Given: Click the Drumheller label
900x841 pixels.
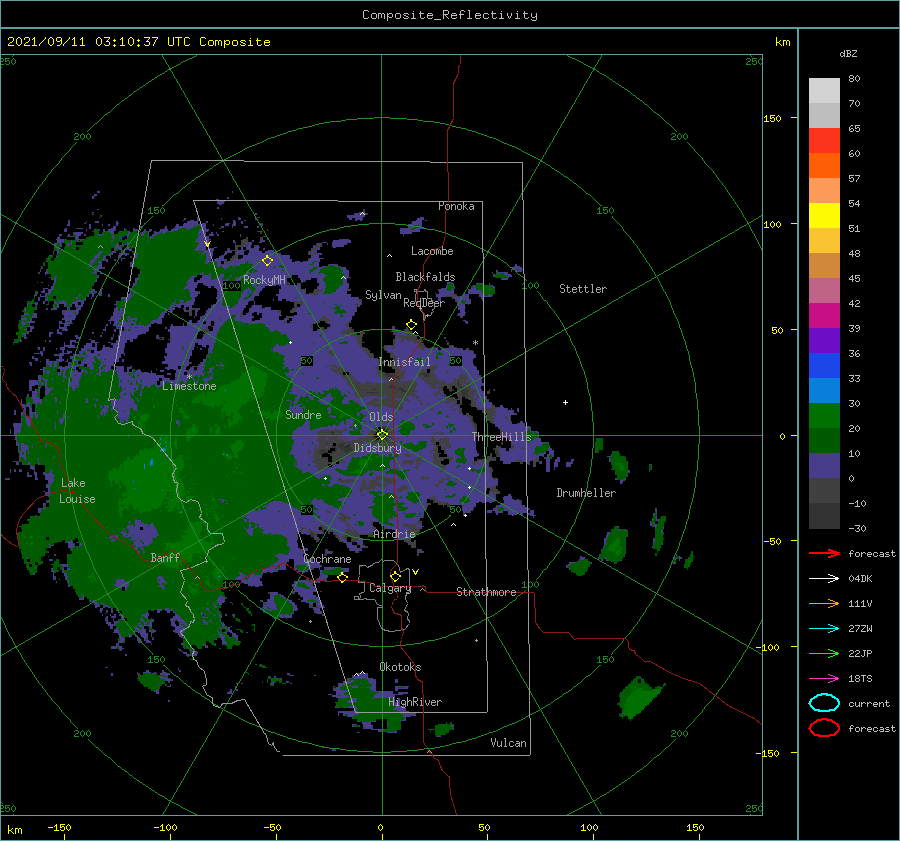Looking at the screenshot, I should pyautogui.click(x=586, y=493).
